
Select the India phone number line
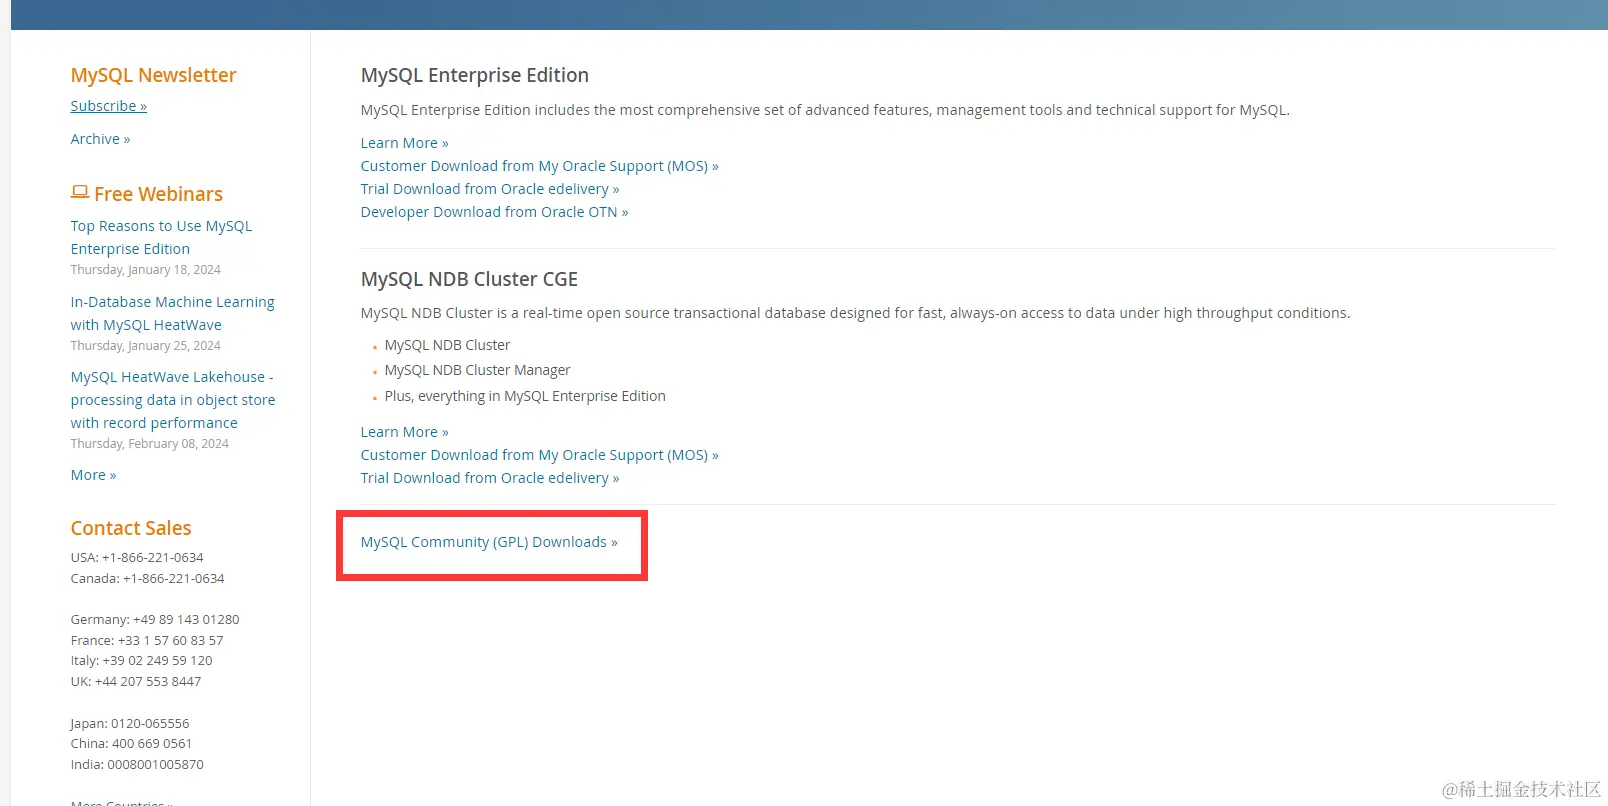pyautogui.click(x=137, y=765)
